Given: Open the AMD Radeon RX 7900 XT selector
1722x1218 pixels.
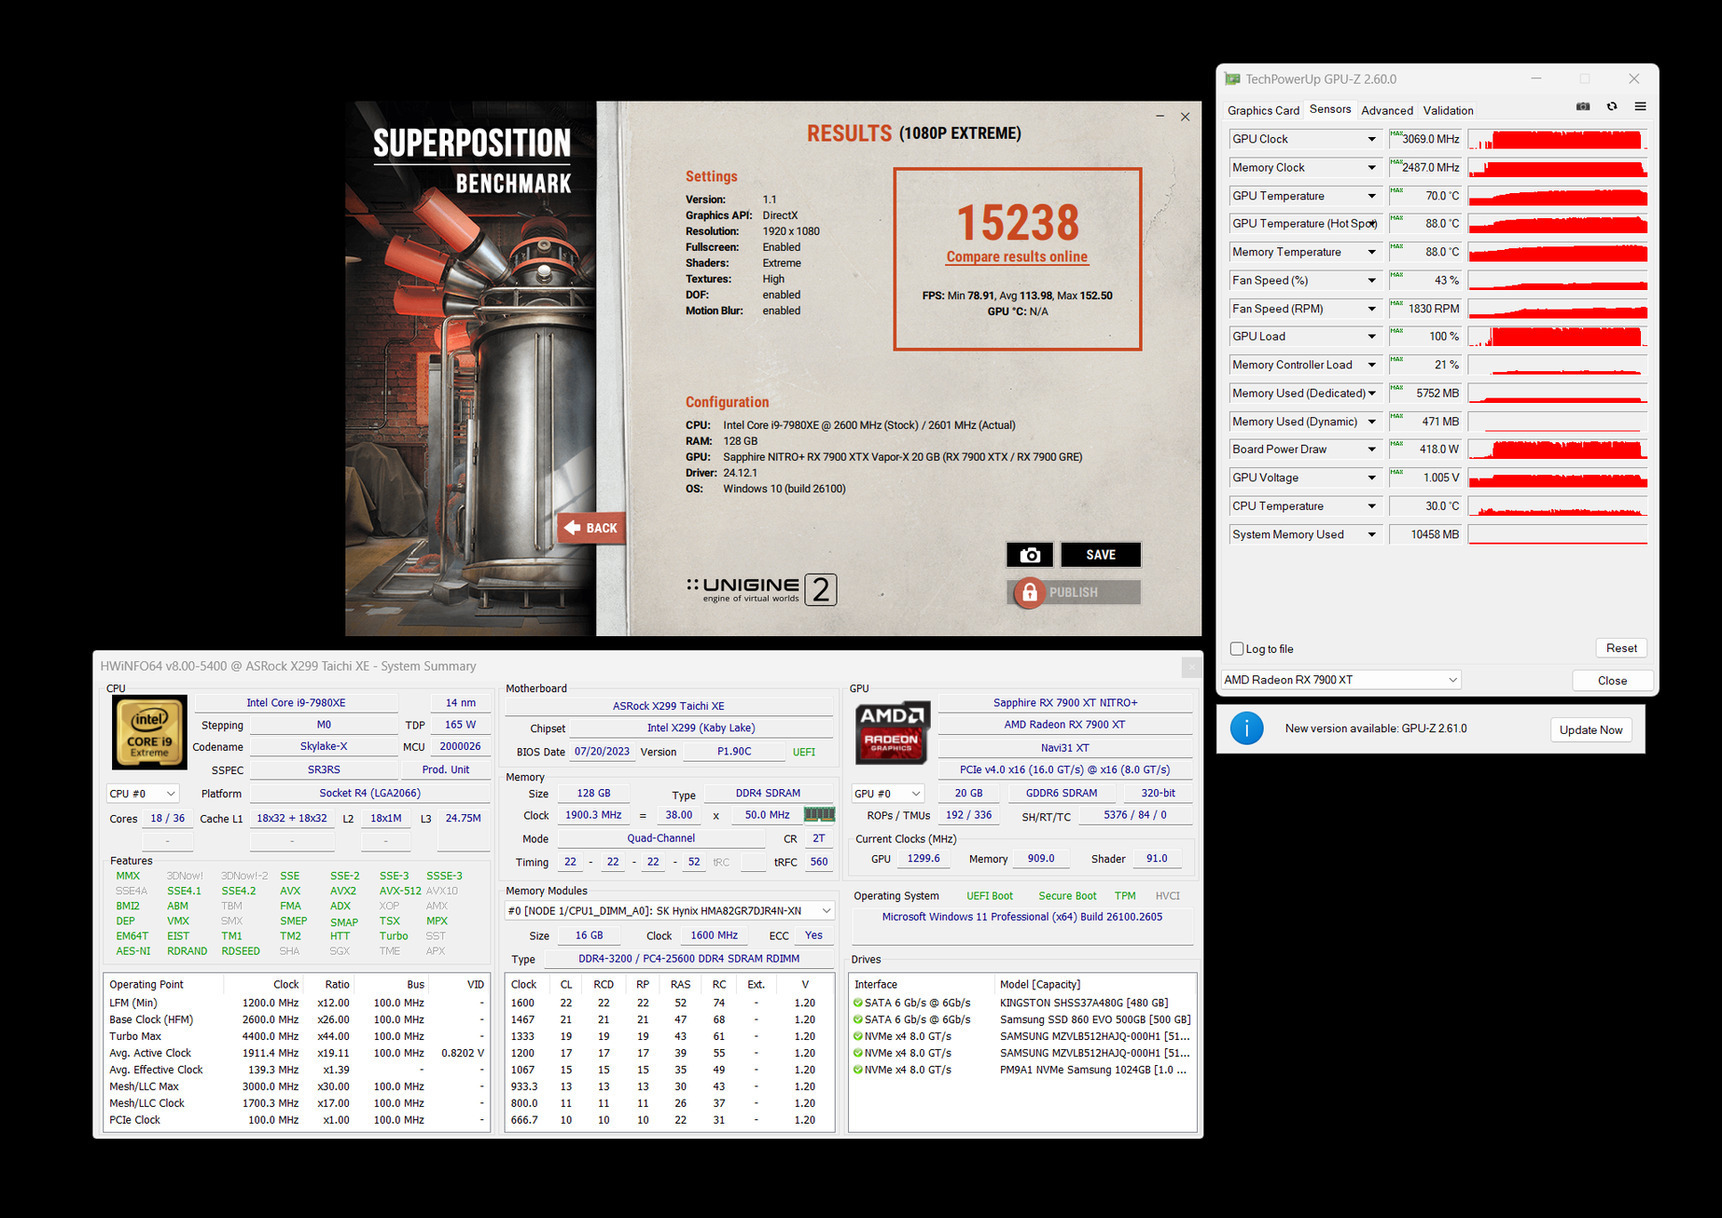Looking at the screenshot, I should 1341,680.
